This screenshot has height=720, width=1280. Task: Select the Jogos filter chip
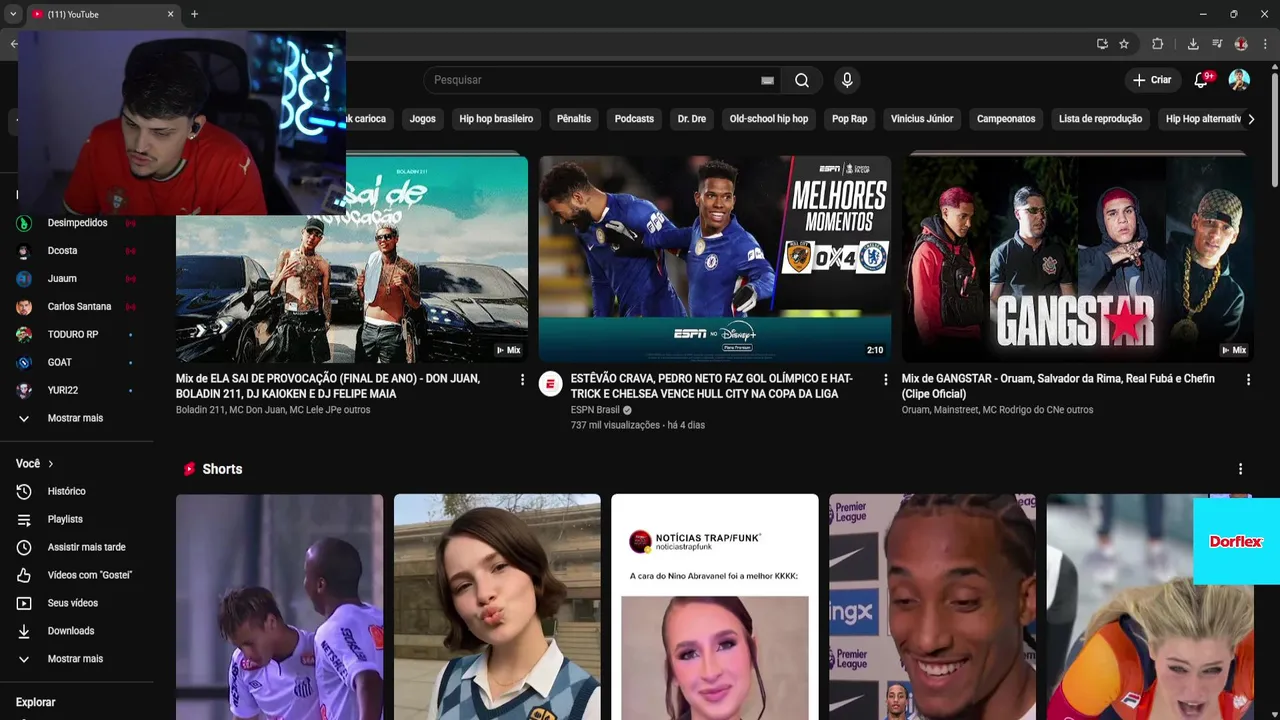pos(423,119)
